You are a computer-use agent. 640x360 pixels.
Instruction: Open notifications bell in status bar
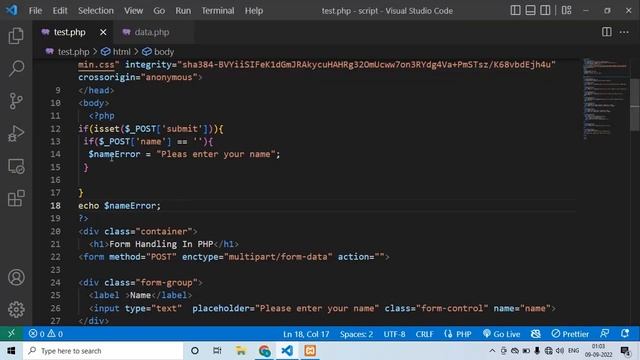coord(625,334)
